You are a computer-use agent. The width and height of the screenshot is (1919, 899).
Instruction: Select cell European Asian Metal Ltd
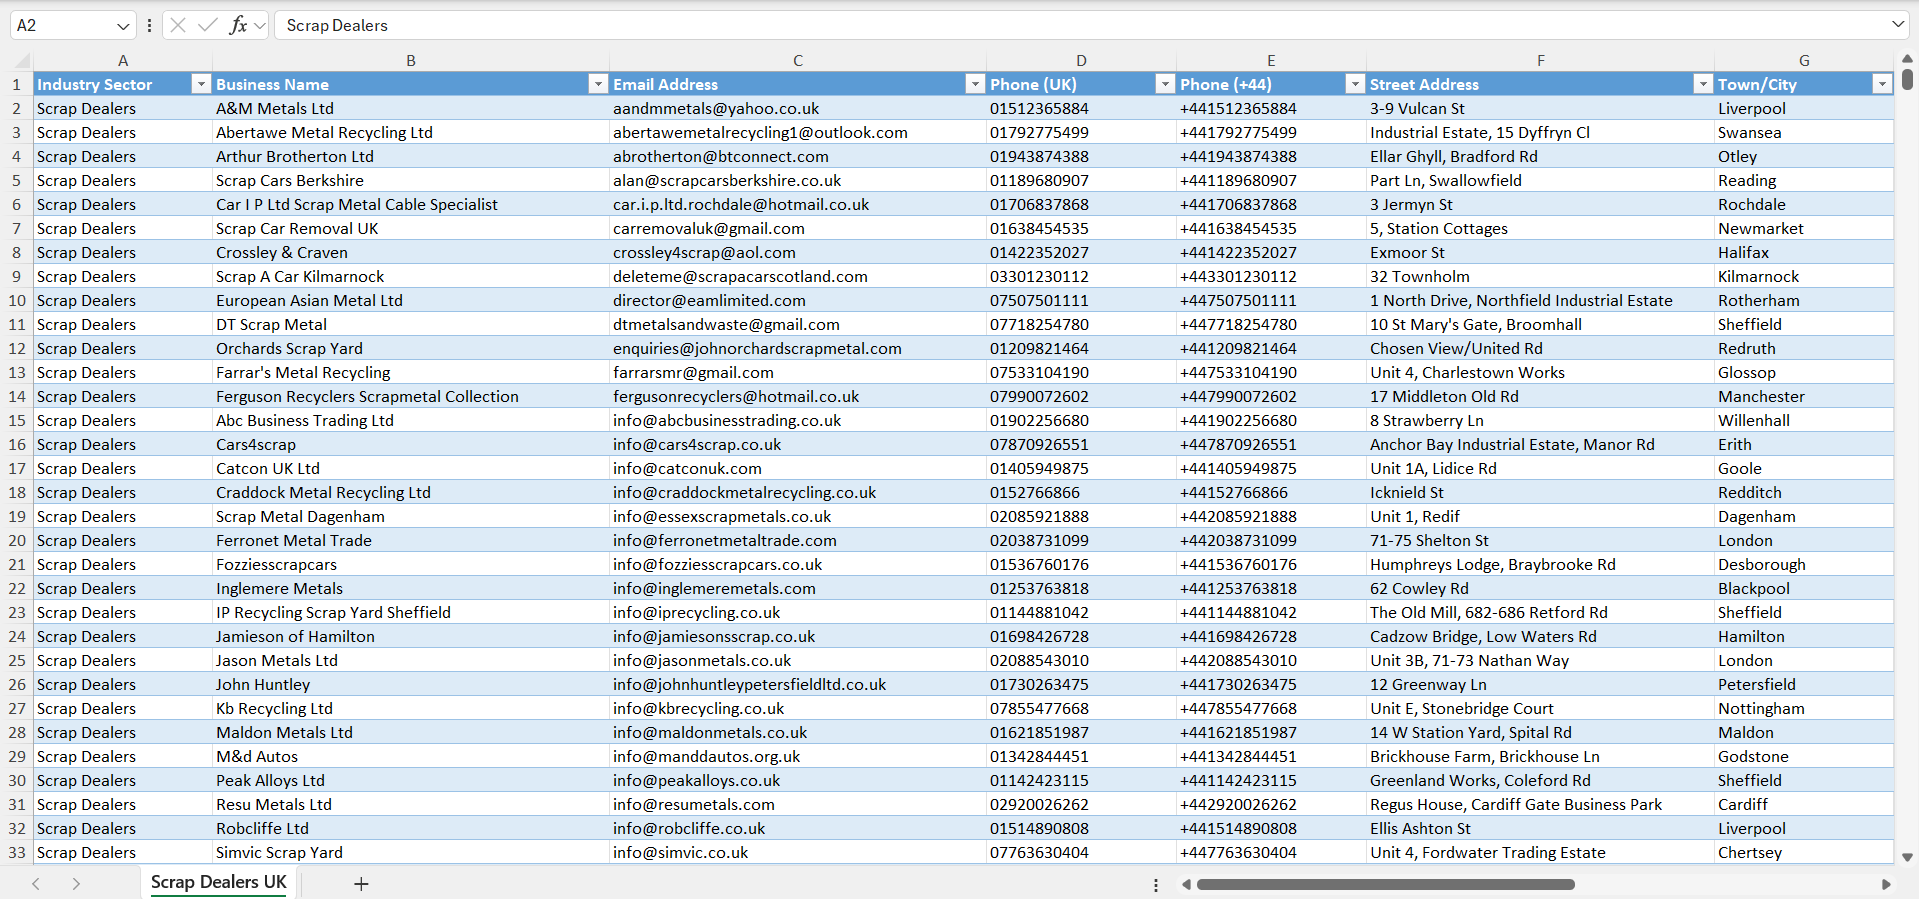(410, 300)
